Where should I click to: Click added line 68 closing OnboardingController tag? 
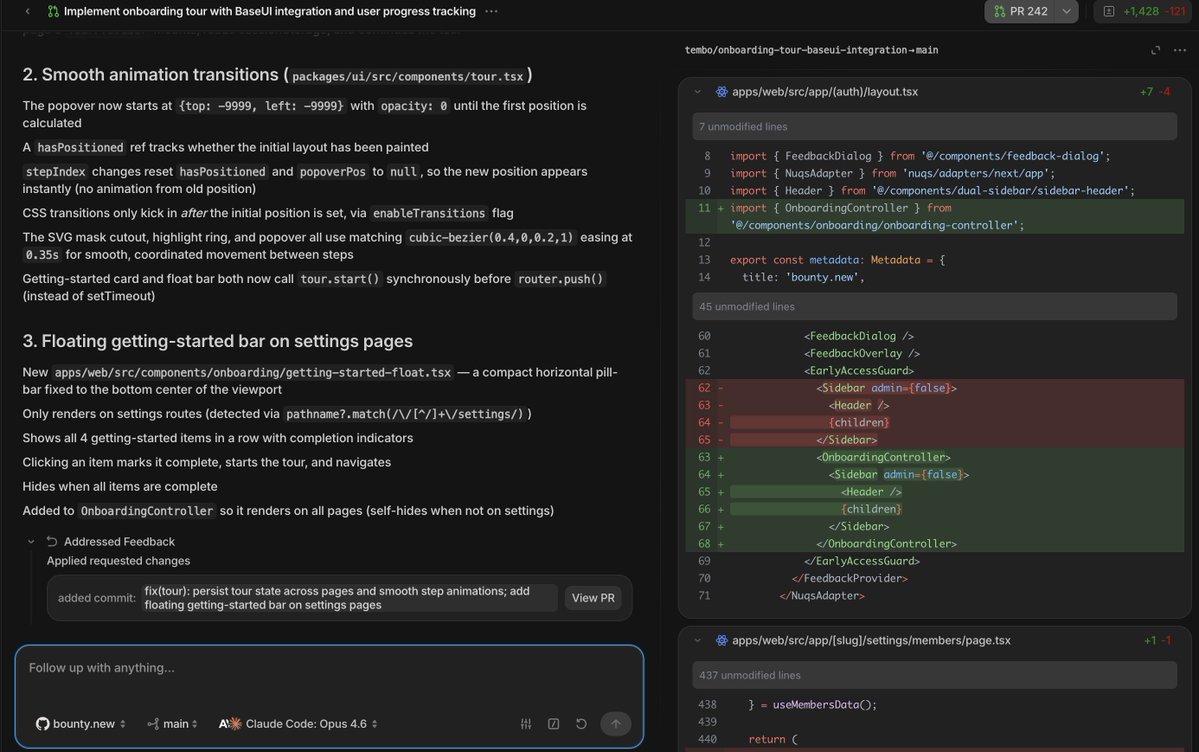tap(934, 544)
